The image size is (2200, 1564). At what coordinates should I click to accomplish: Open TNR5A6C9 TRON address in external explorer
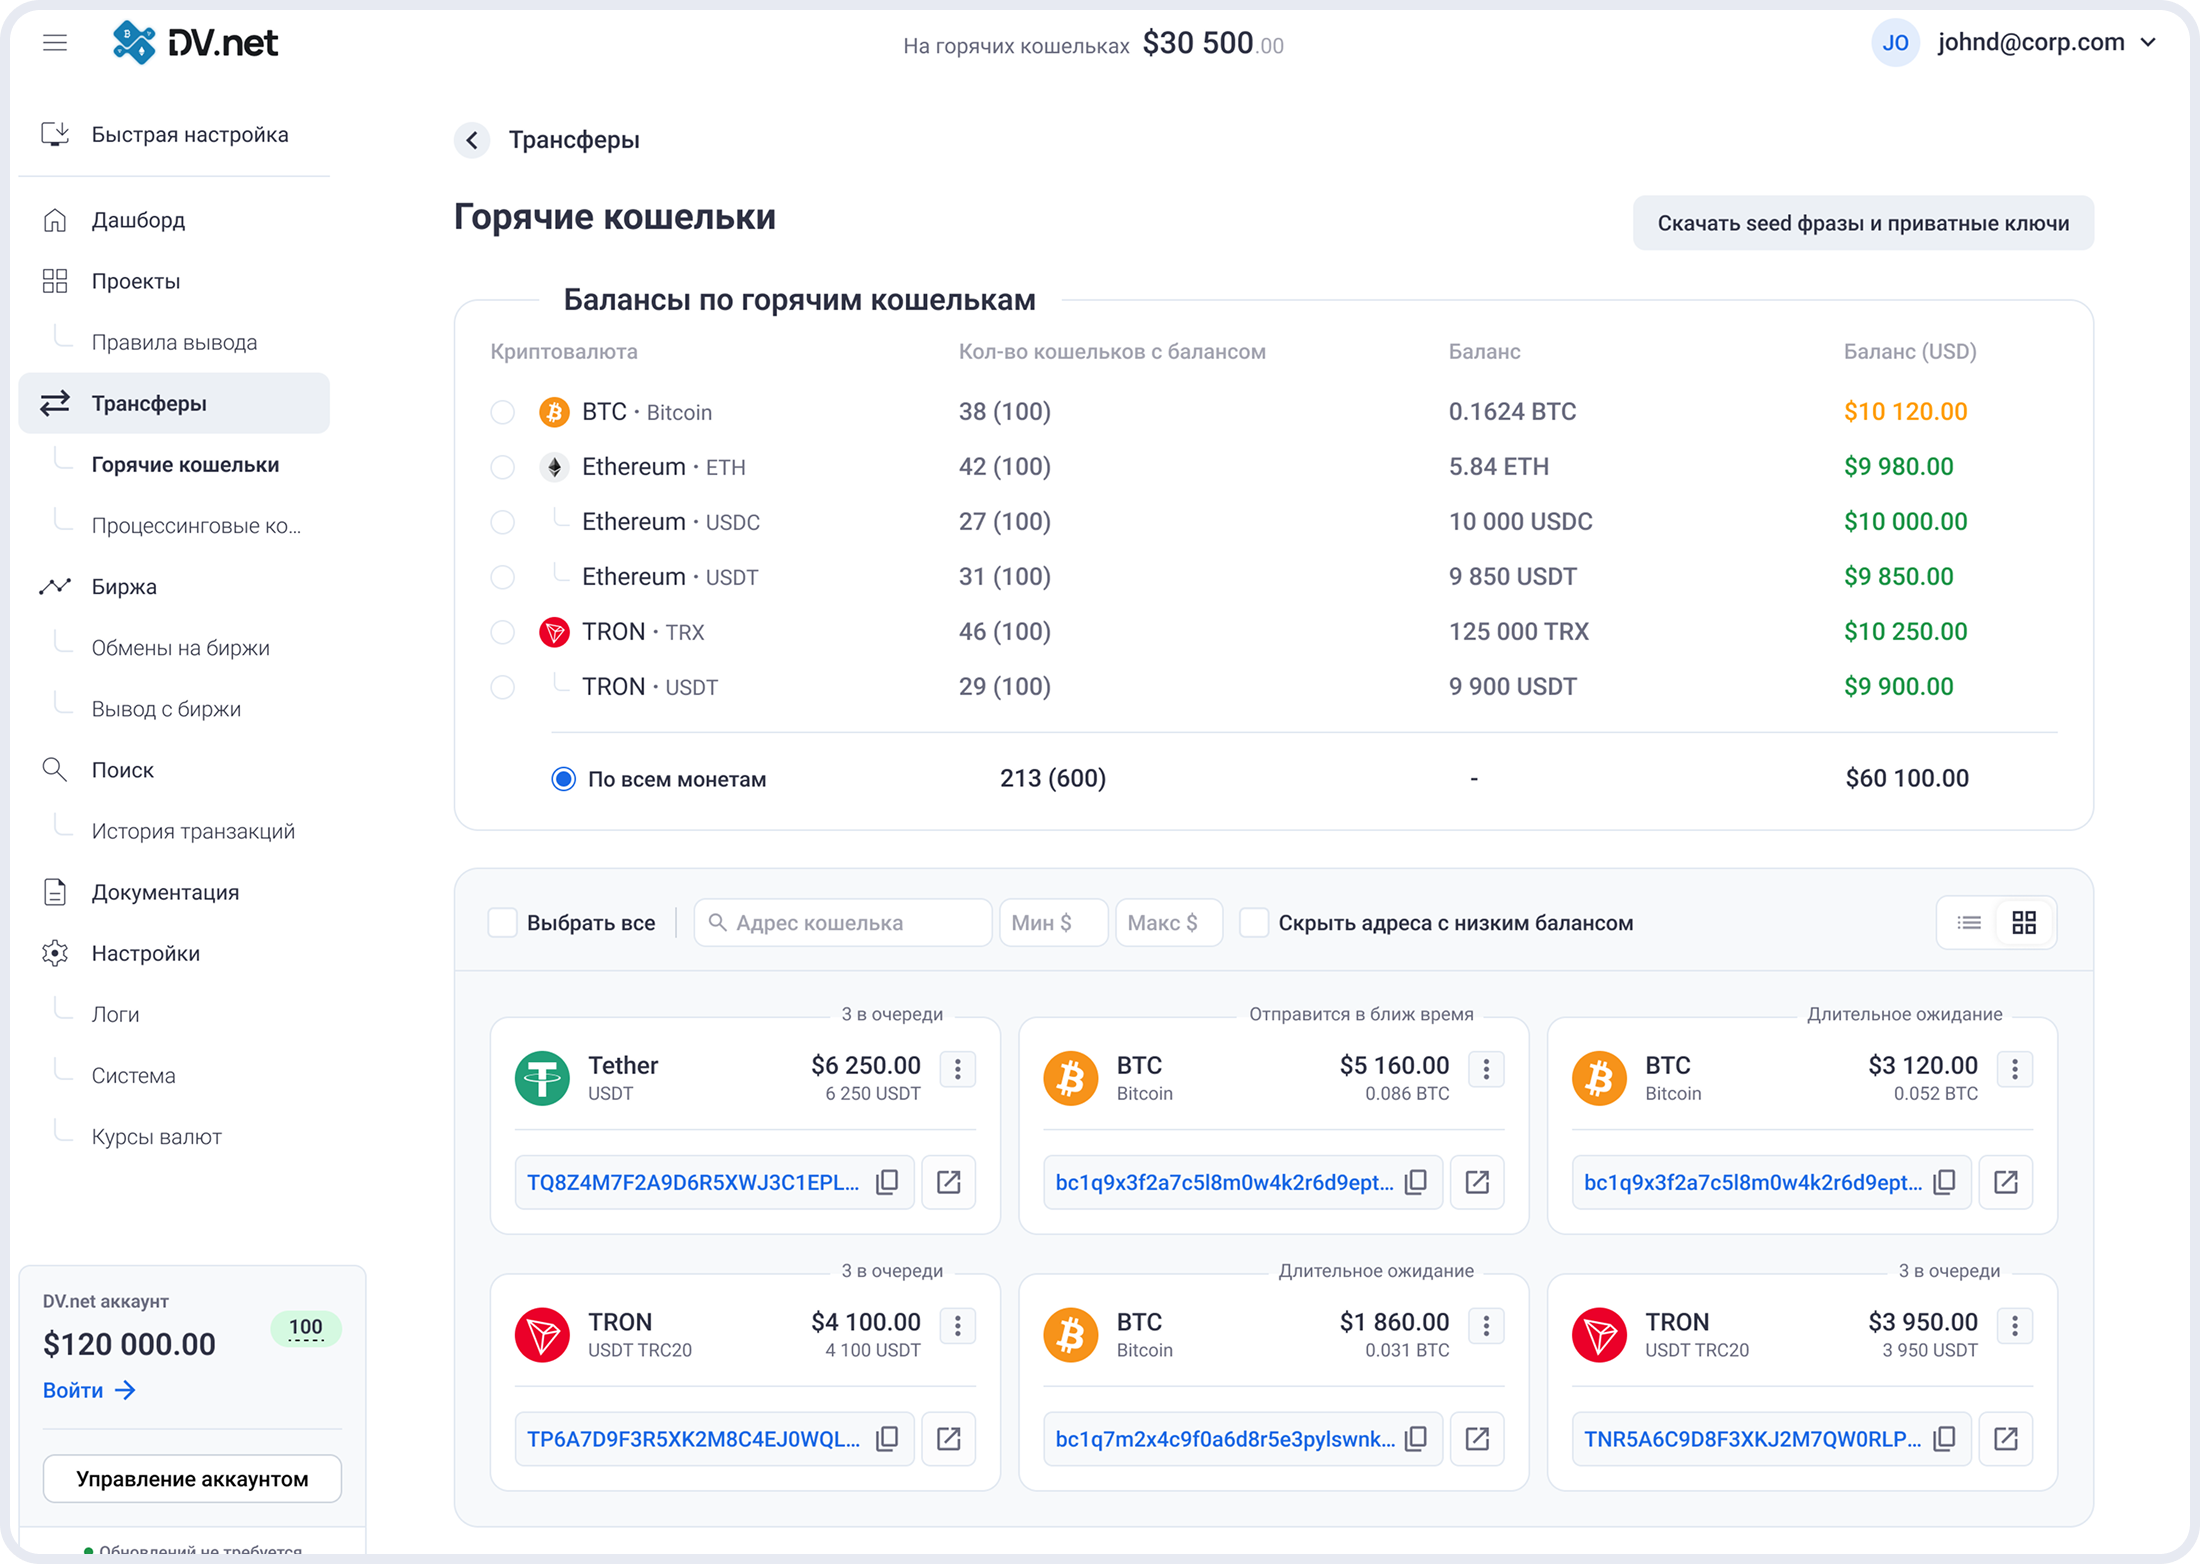point(2005,1438)
